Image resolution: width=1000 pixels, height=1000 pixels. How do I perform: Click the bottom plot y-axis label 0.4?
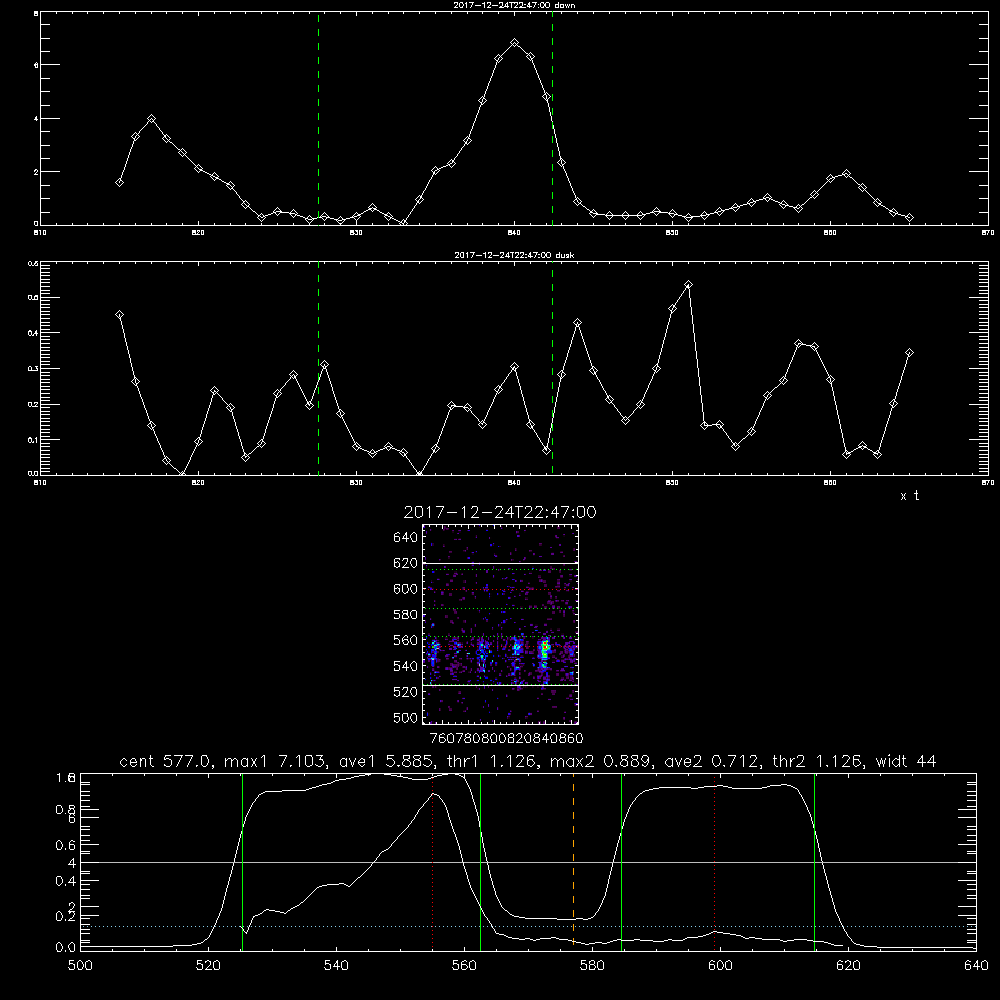(x=66, y=881)
